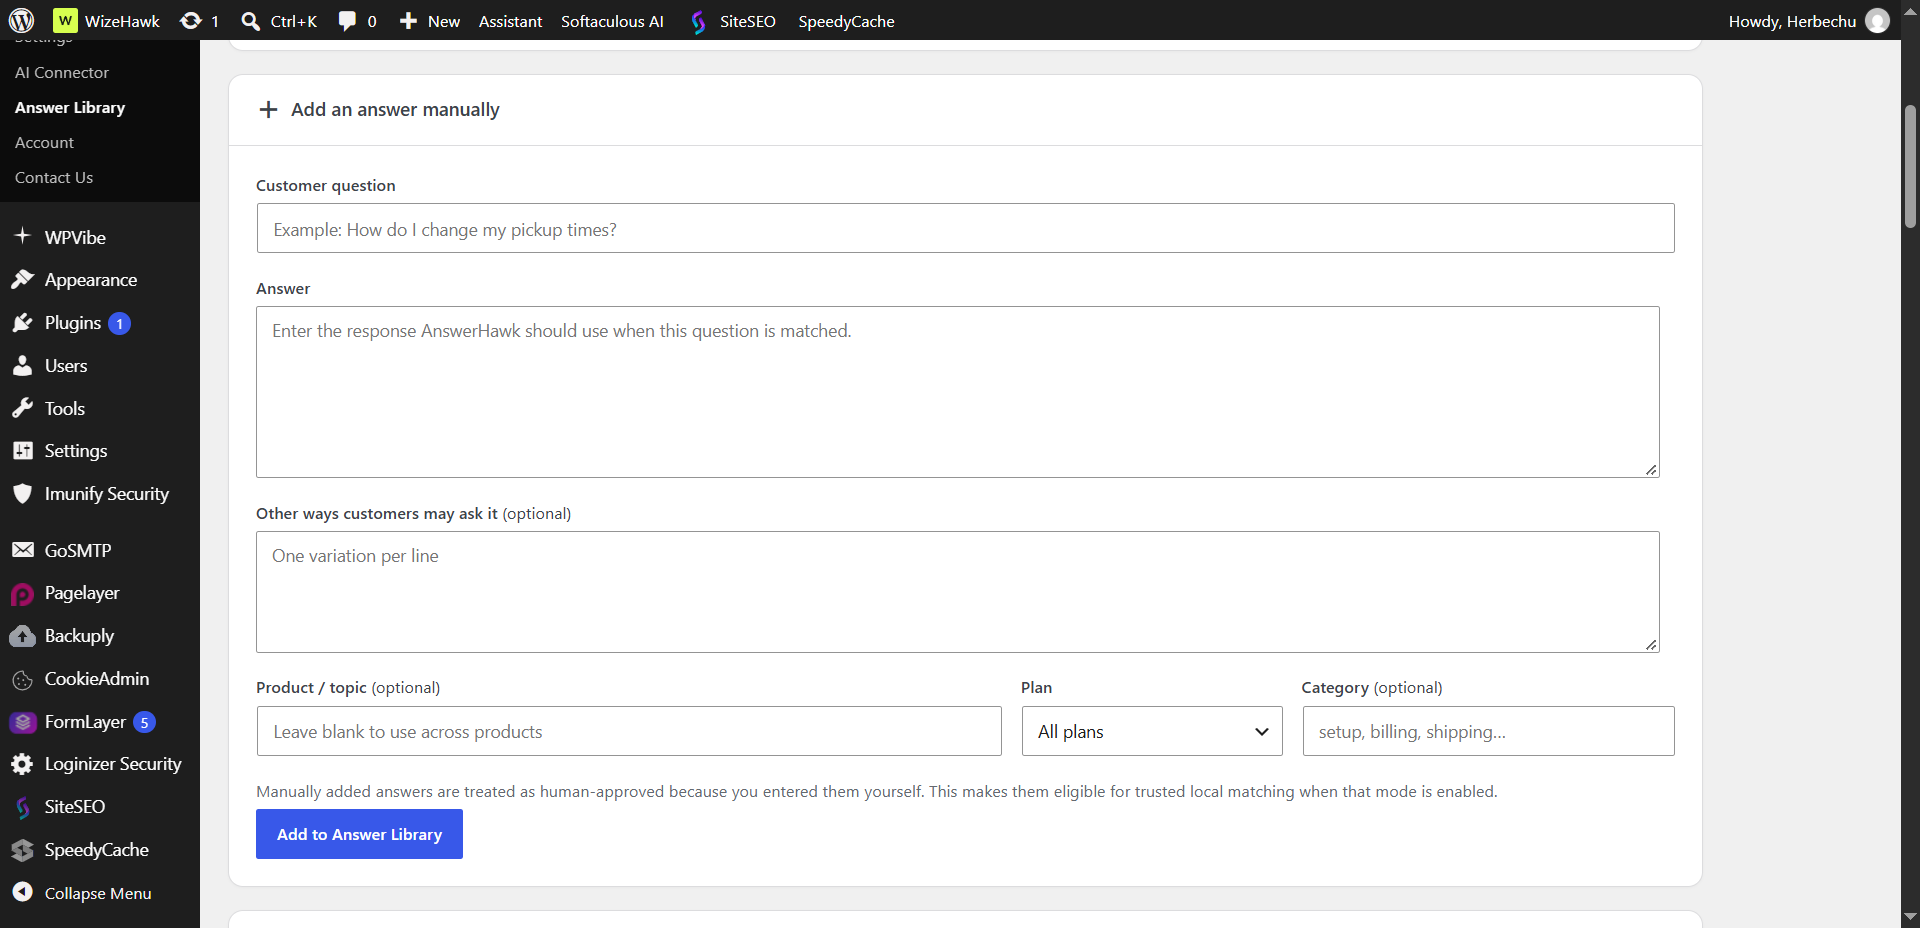Click the Backuply cloud icon
This screenshot has height=928, width=1920.
tap(22, 636)
